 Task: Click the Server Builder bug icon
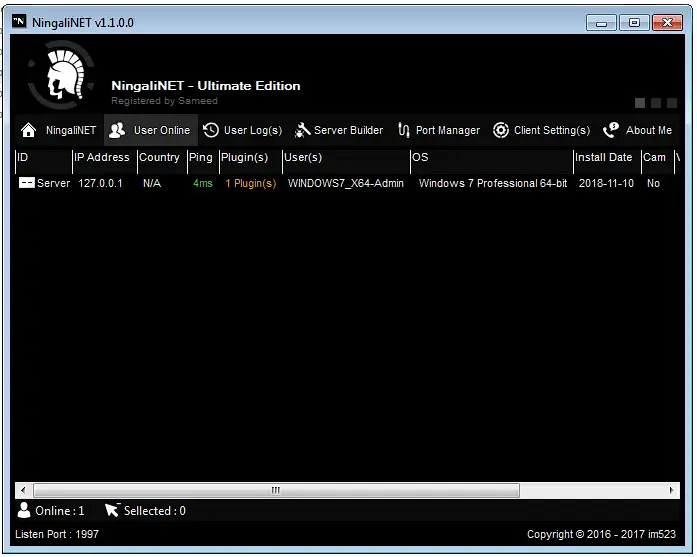coord(302,130)
